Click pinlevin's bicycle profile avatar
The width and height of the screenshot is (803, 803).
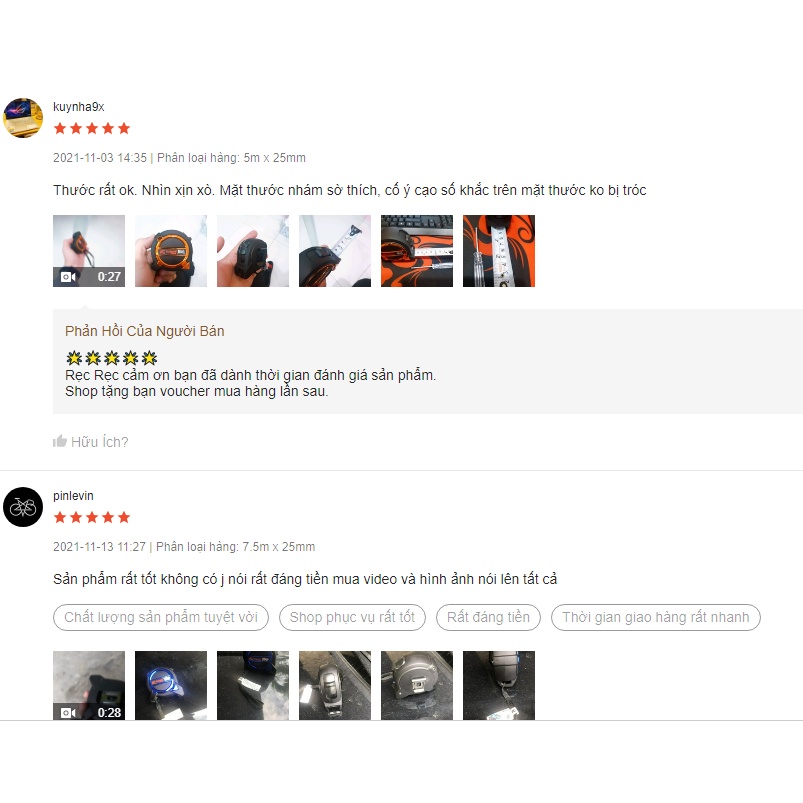(x=23, y=507)
